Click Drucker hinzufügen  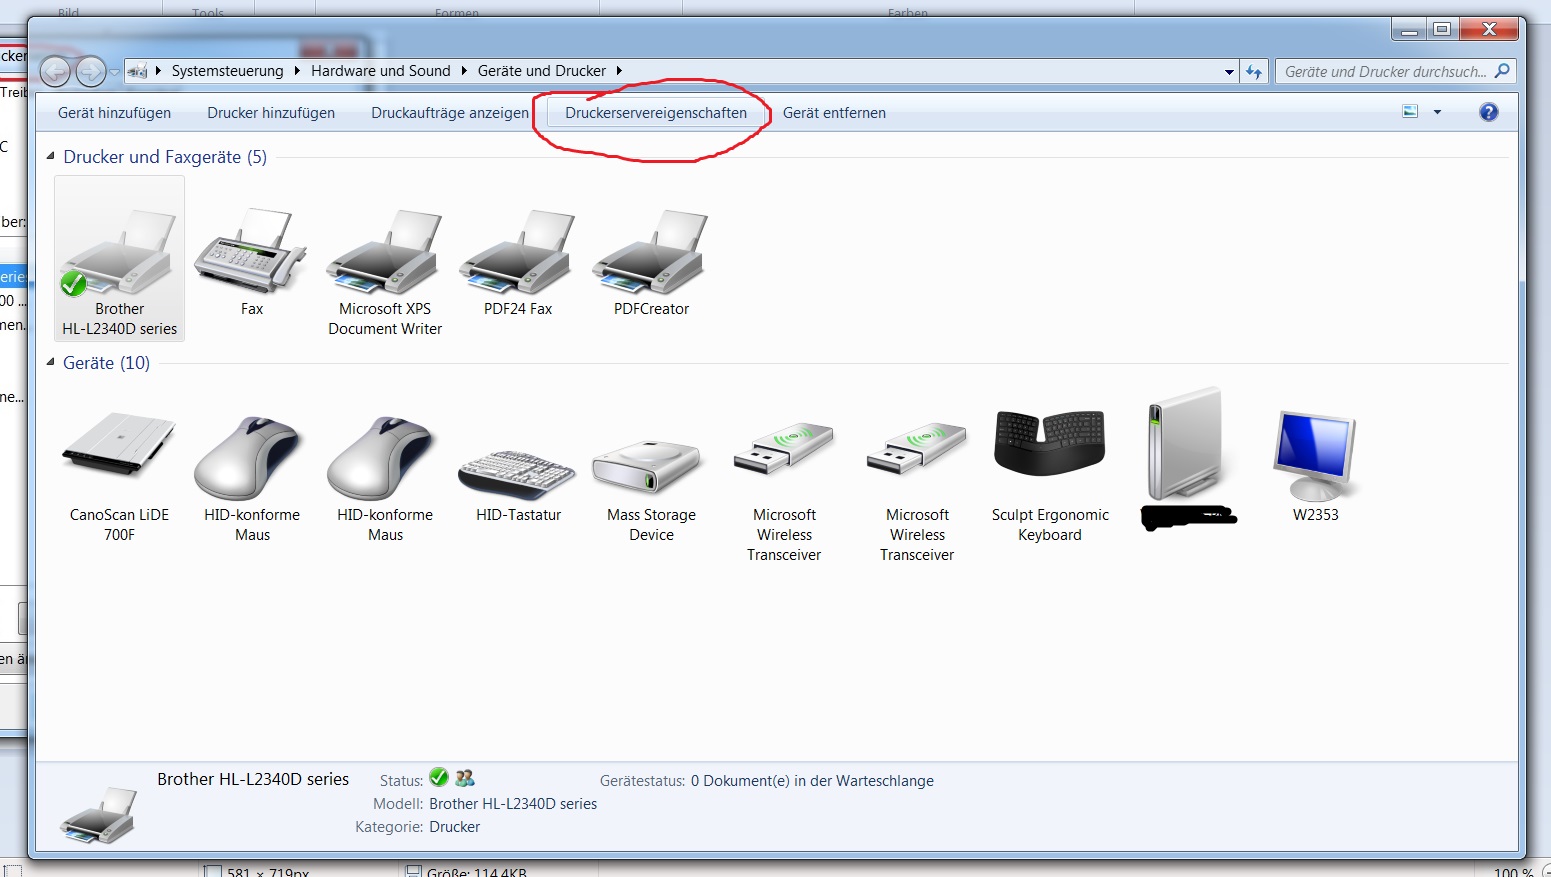(x=271, y=113)
